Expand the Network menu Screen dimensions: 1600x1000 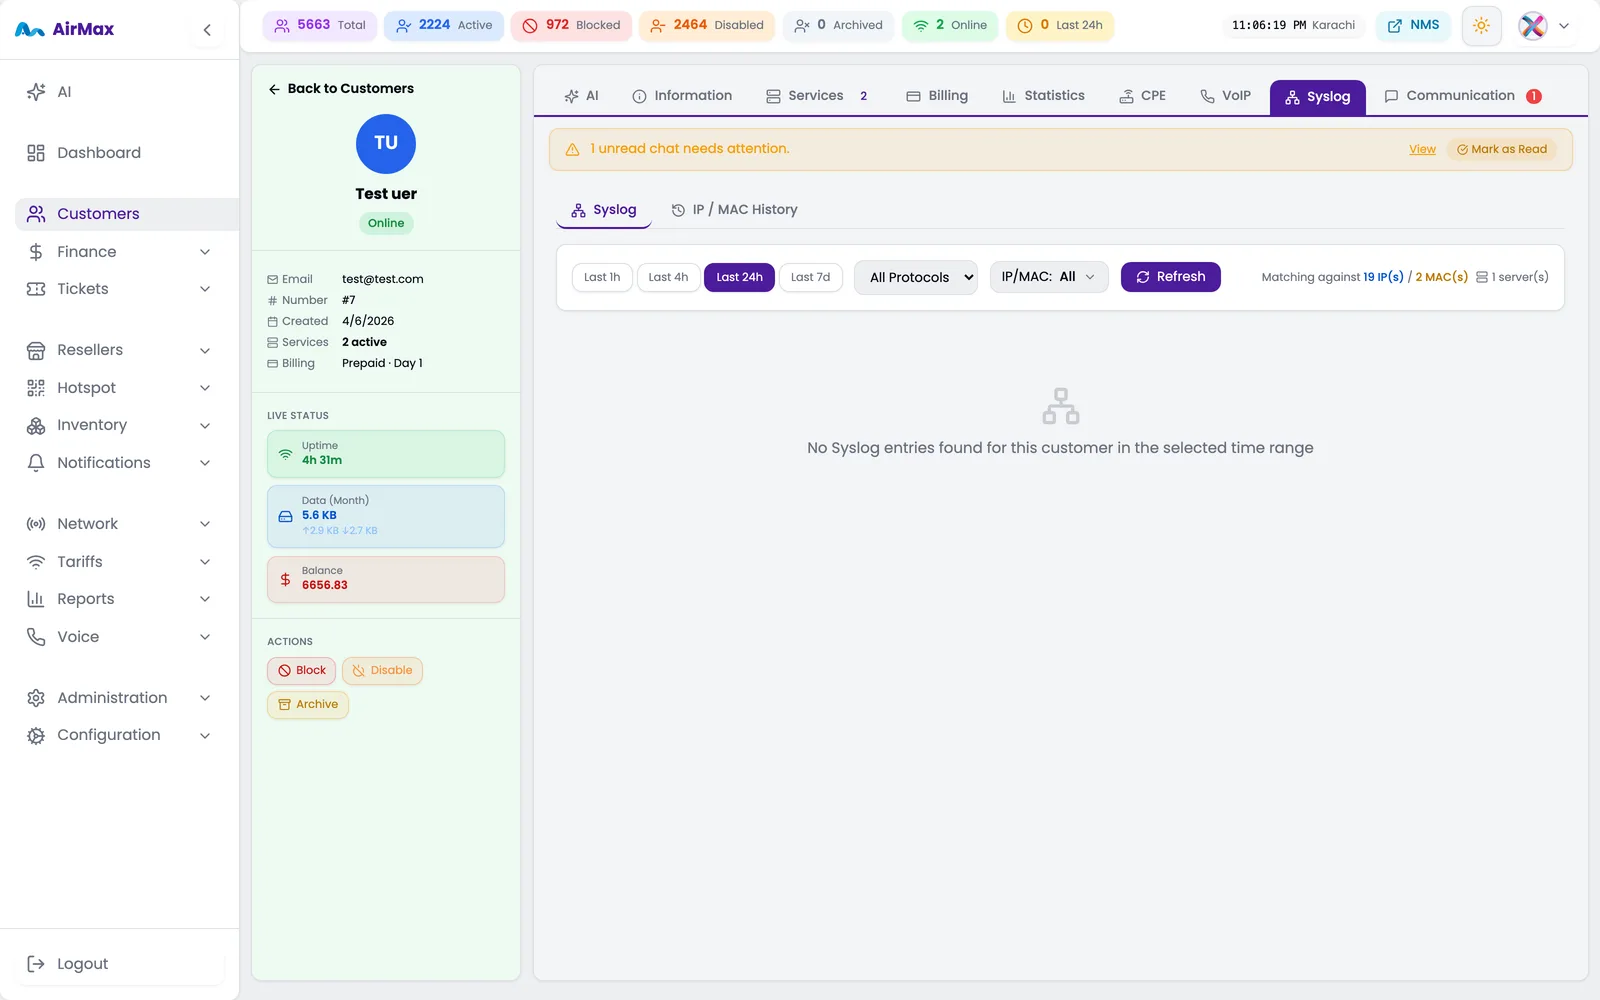point(119,524)
